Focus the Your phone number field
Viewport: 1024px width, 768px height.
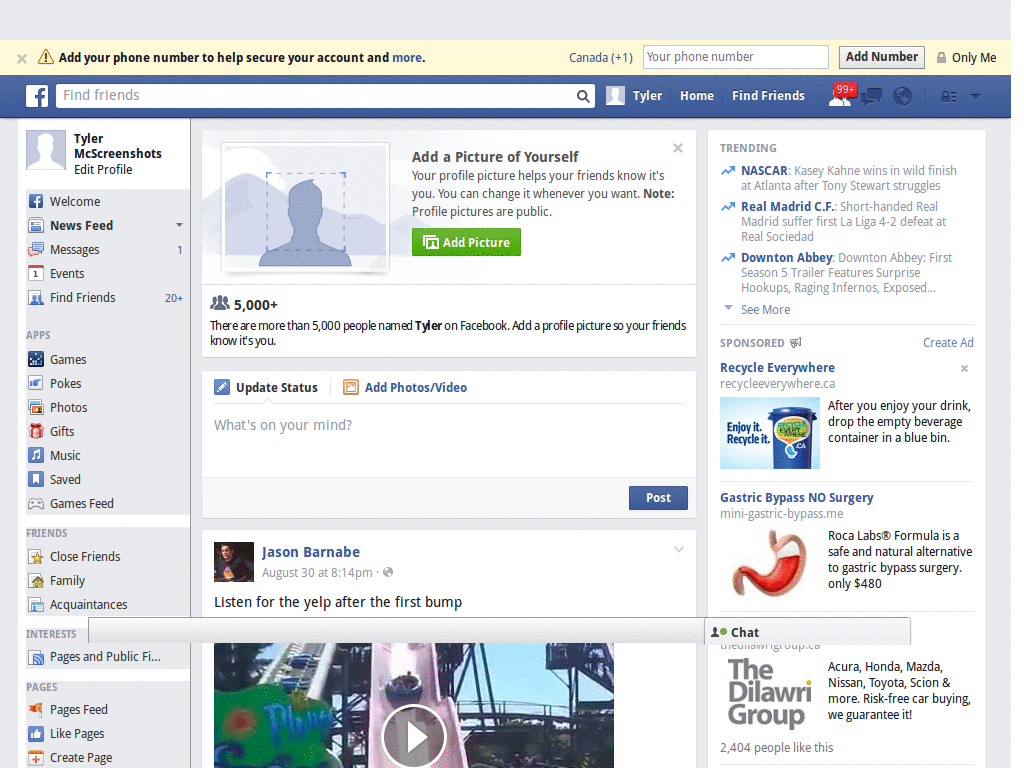coord(735,57)
